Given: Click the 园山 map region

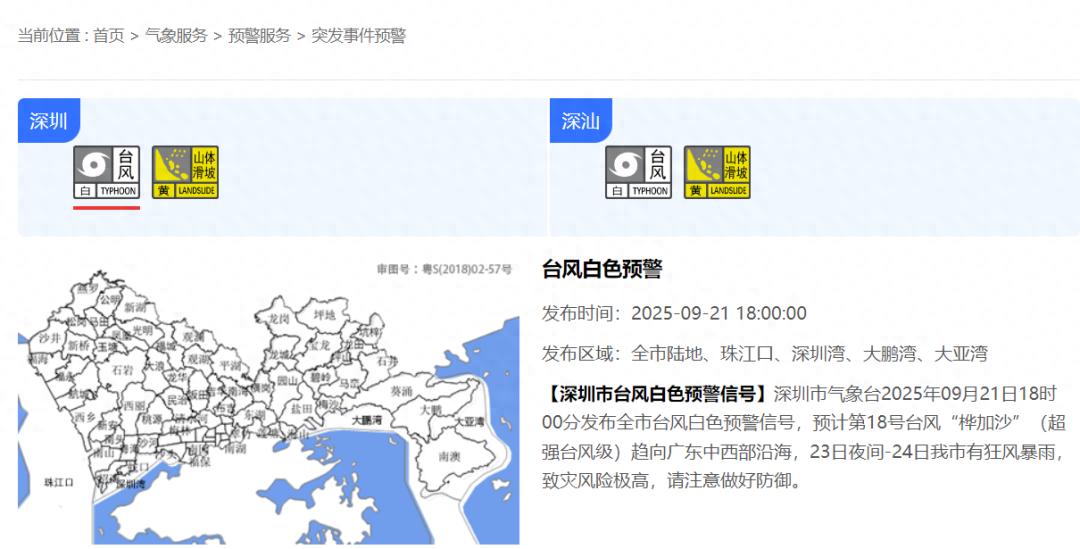Looking at the screenshot, I should 288,381.
